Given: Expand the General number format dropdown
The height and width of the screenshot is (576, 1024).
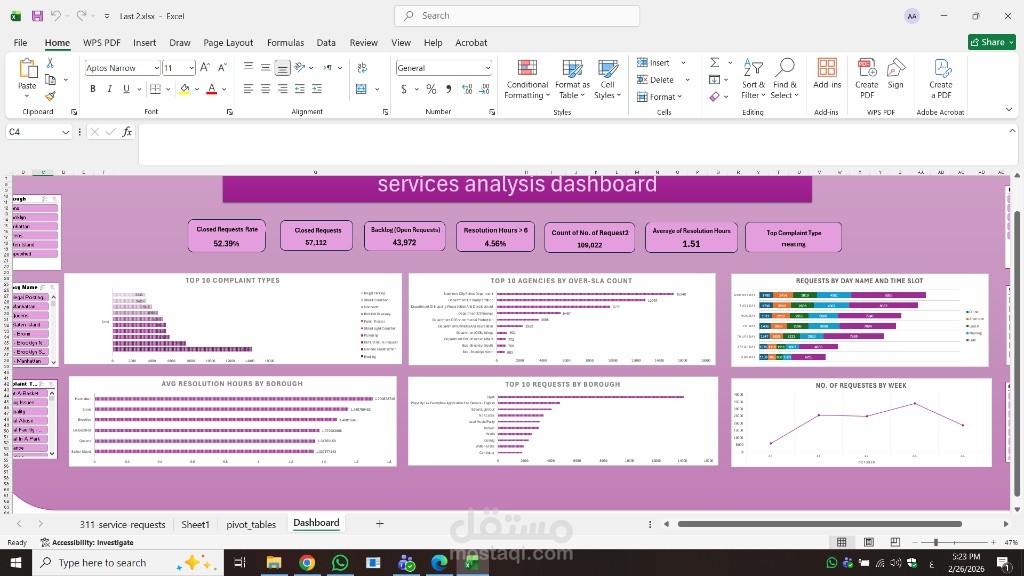Looking at the screenshot, I should point(487,67).
